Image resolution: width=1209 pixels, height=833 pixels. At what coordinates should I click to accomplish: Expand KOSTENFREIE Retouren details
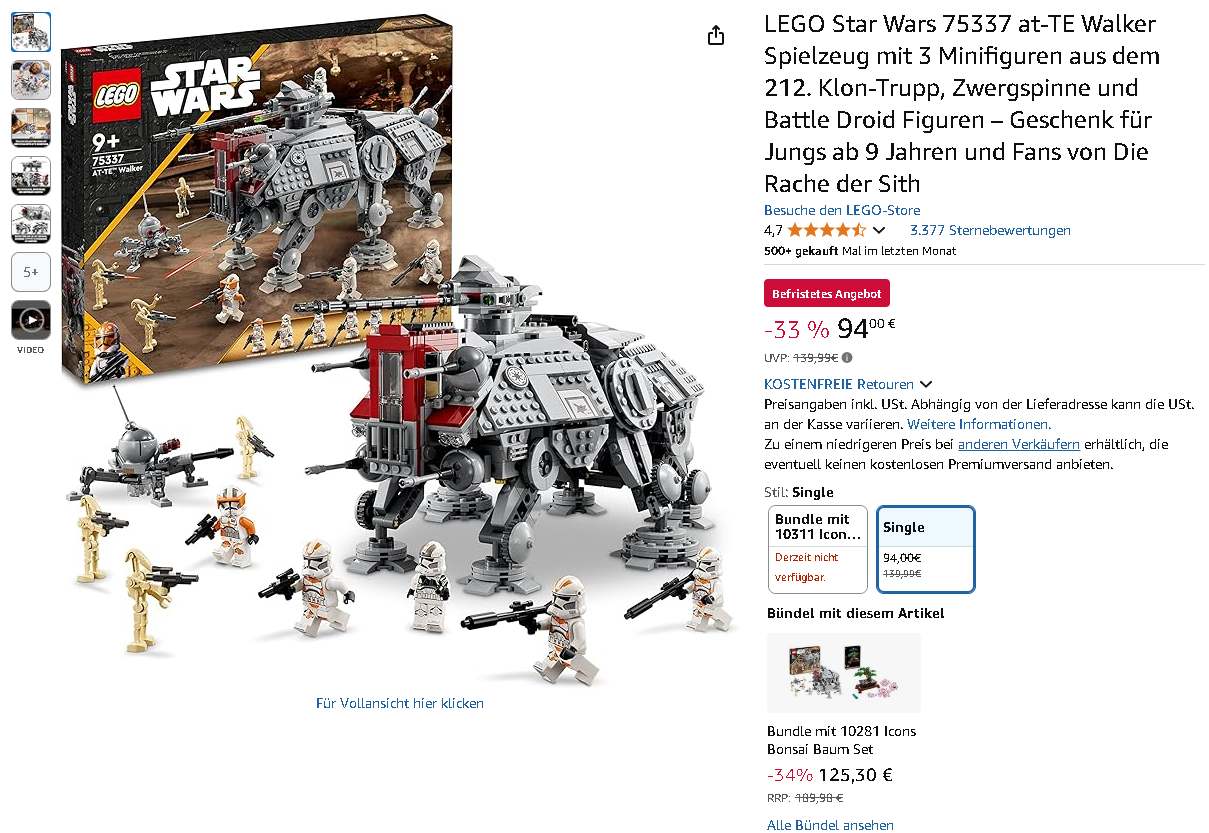point(848,384)
